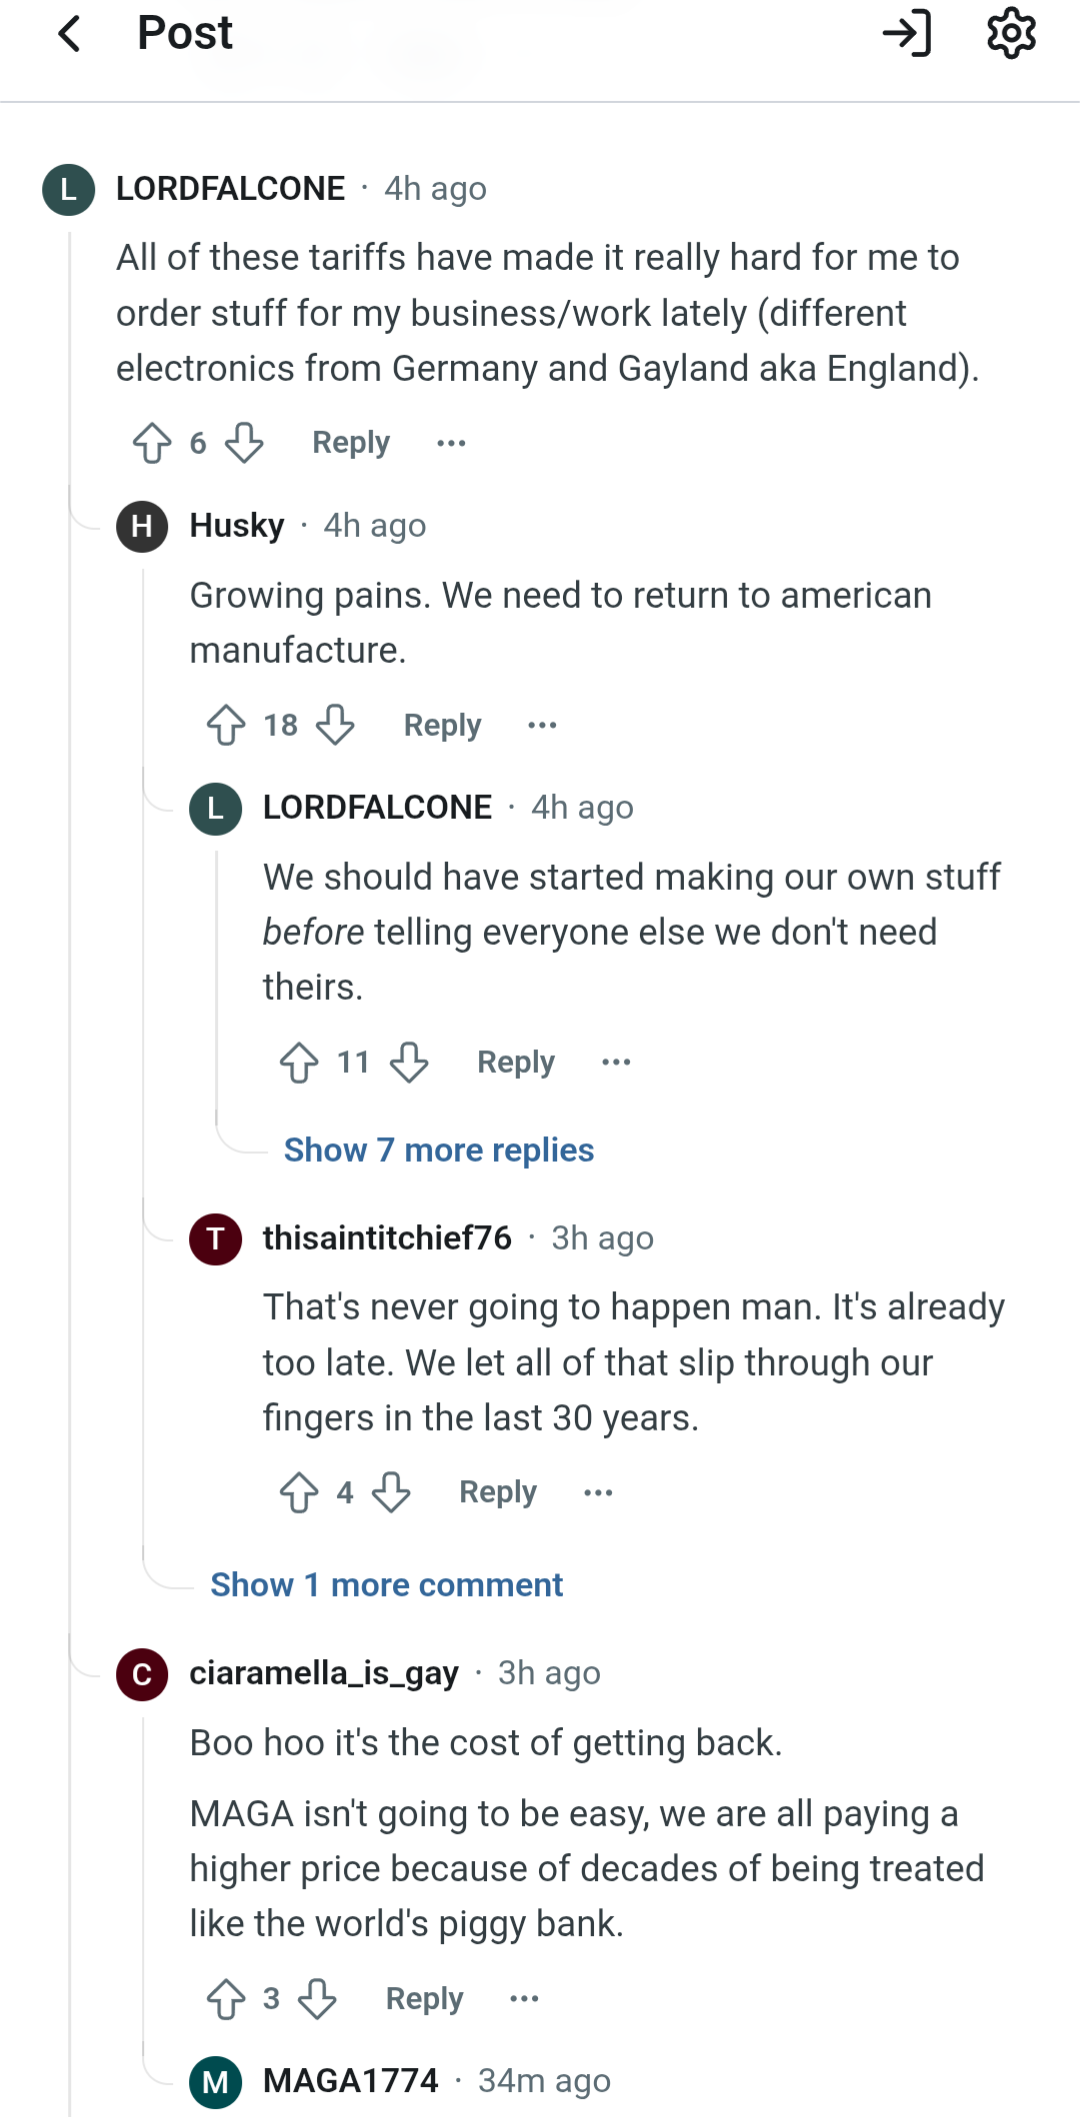
Task: Upvote Husky's comment with 18 votes
Action: (x=226, y=725)
